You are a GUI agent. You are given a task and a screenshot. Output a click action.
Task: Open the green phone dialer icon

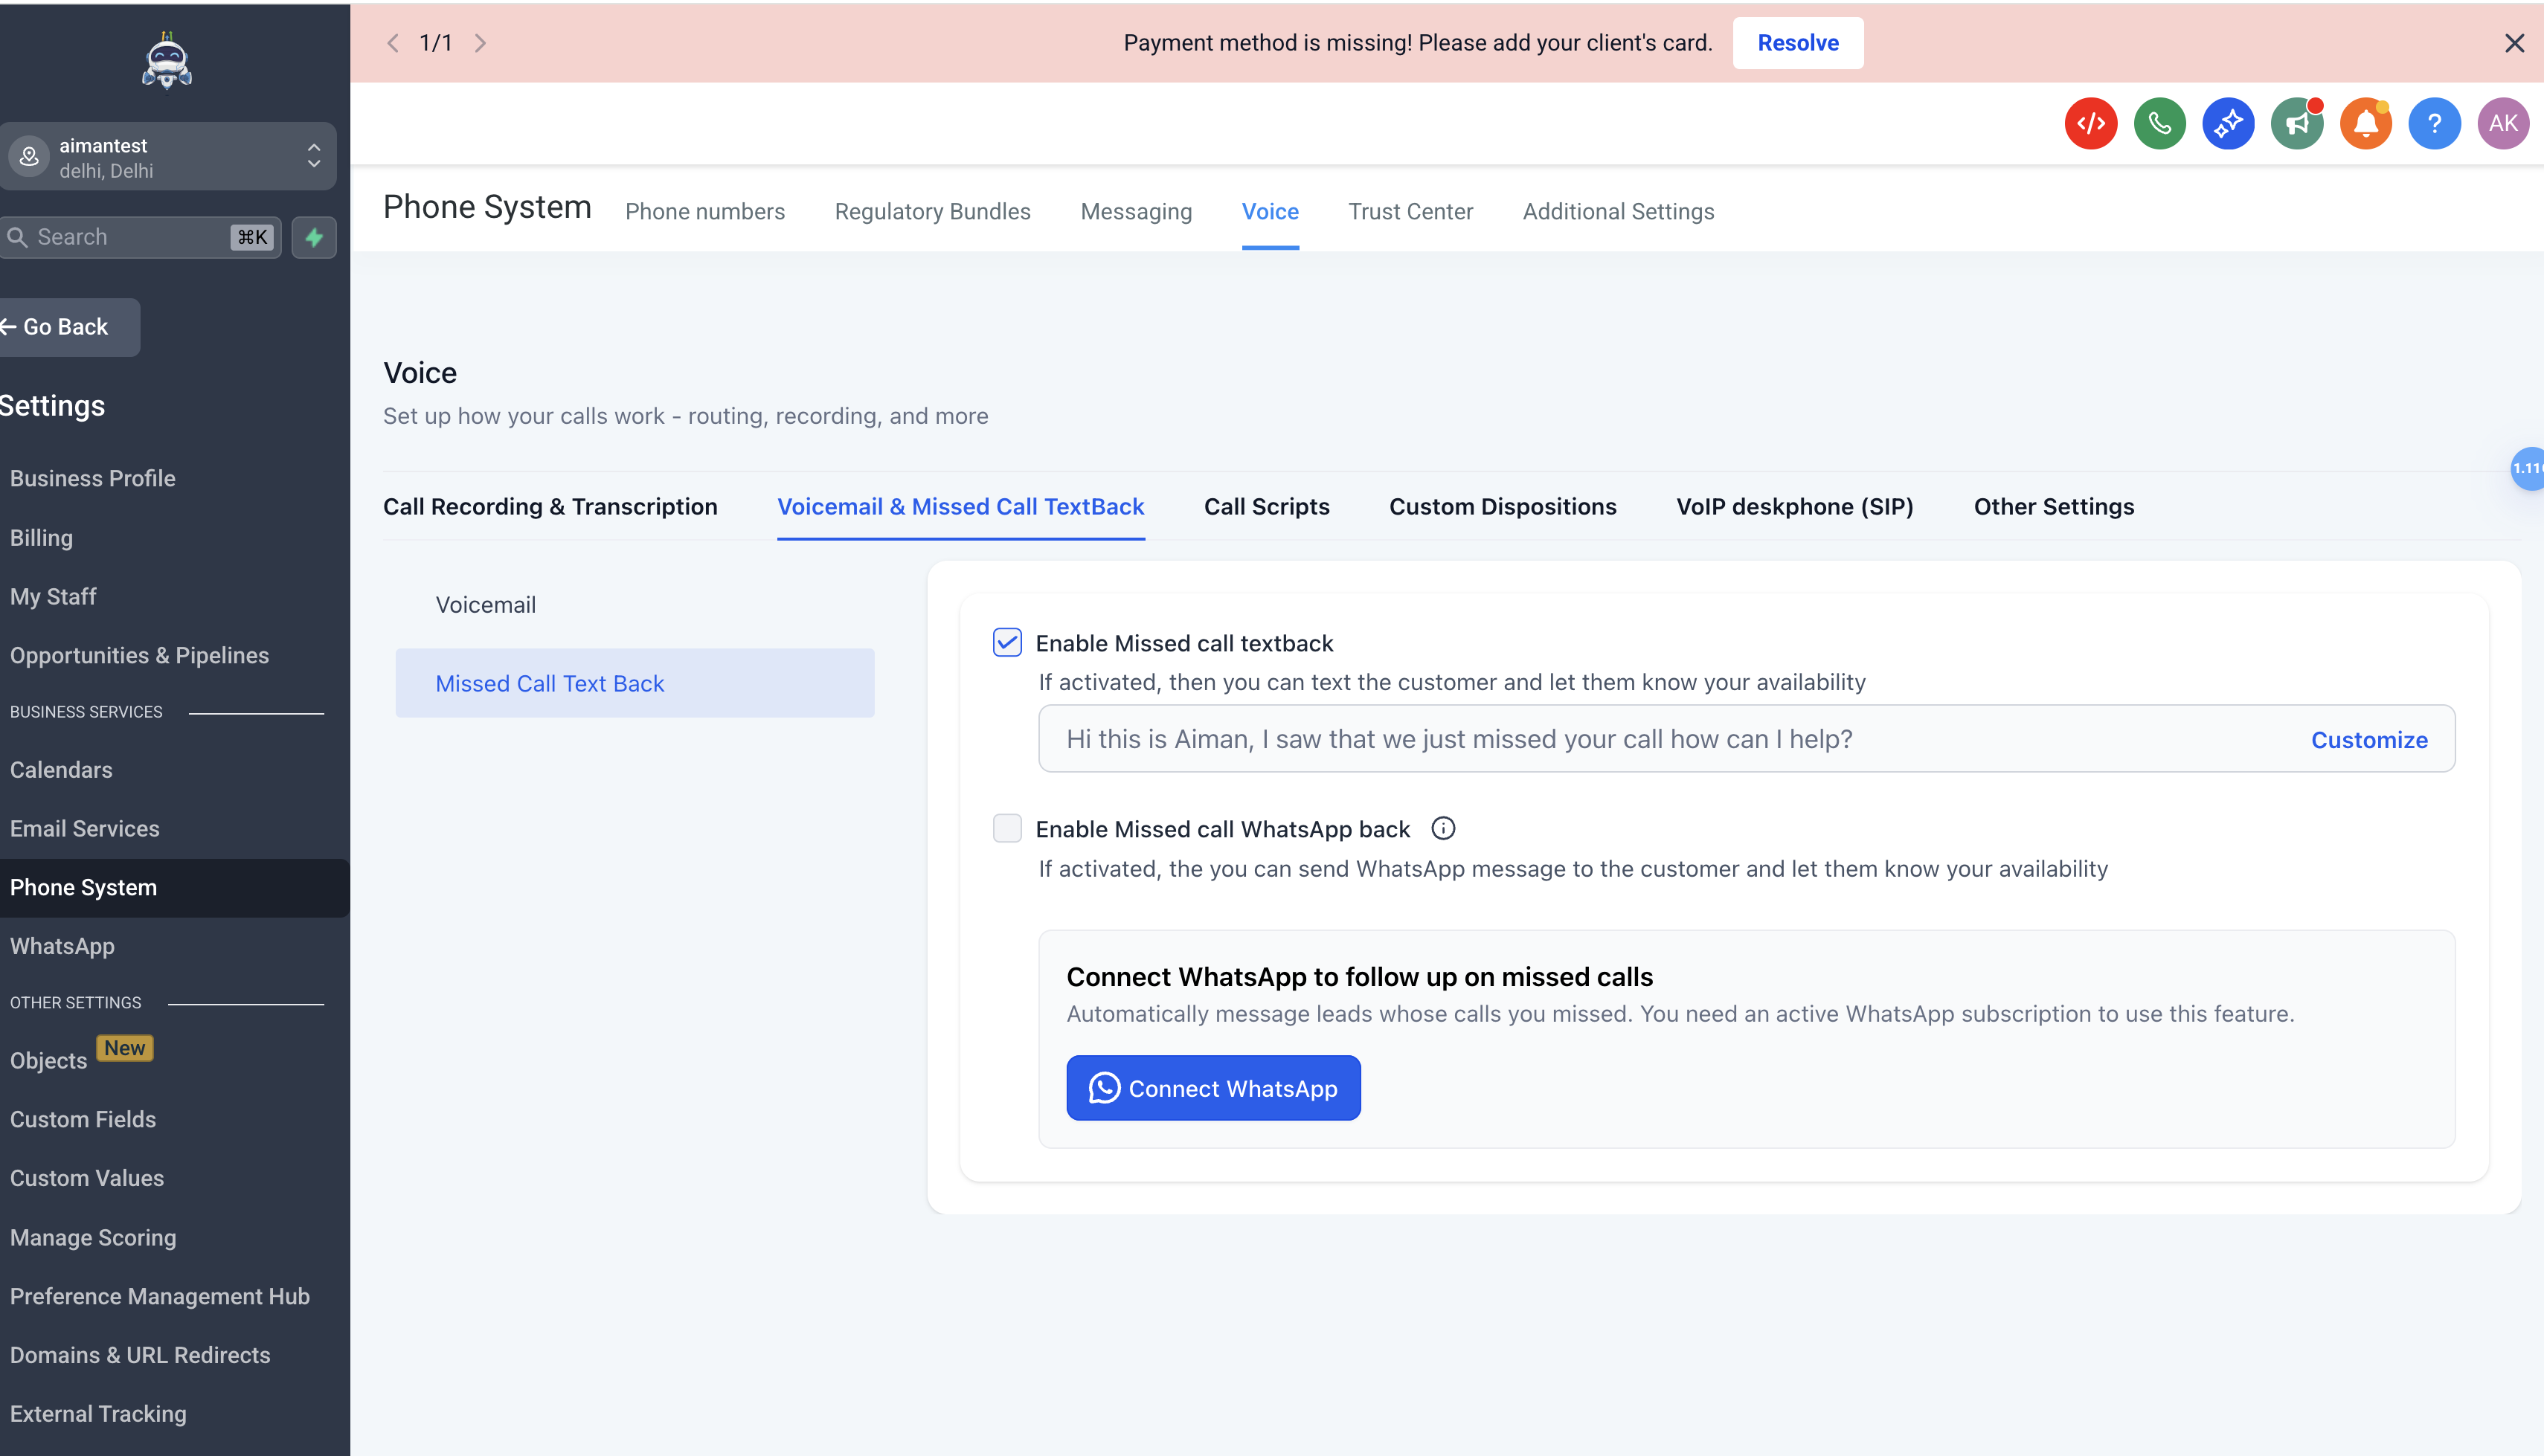click(x=2159, y=124)
